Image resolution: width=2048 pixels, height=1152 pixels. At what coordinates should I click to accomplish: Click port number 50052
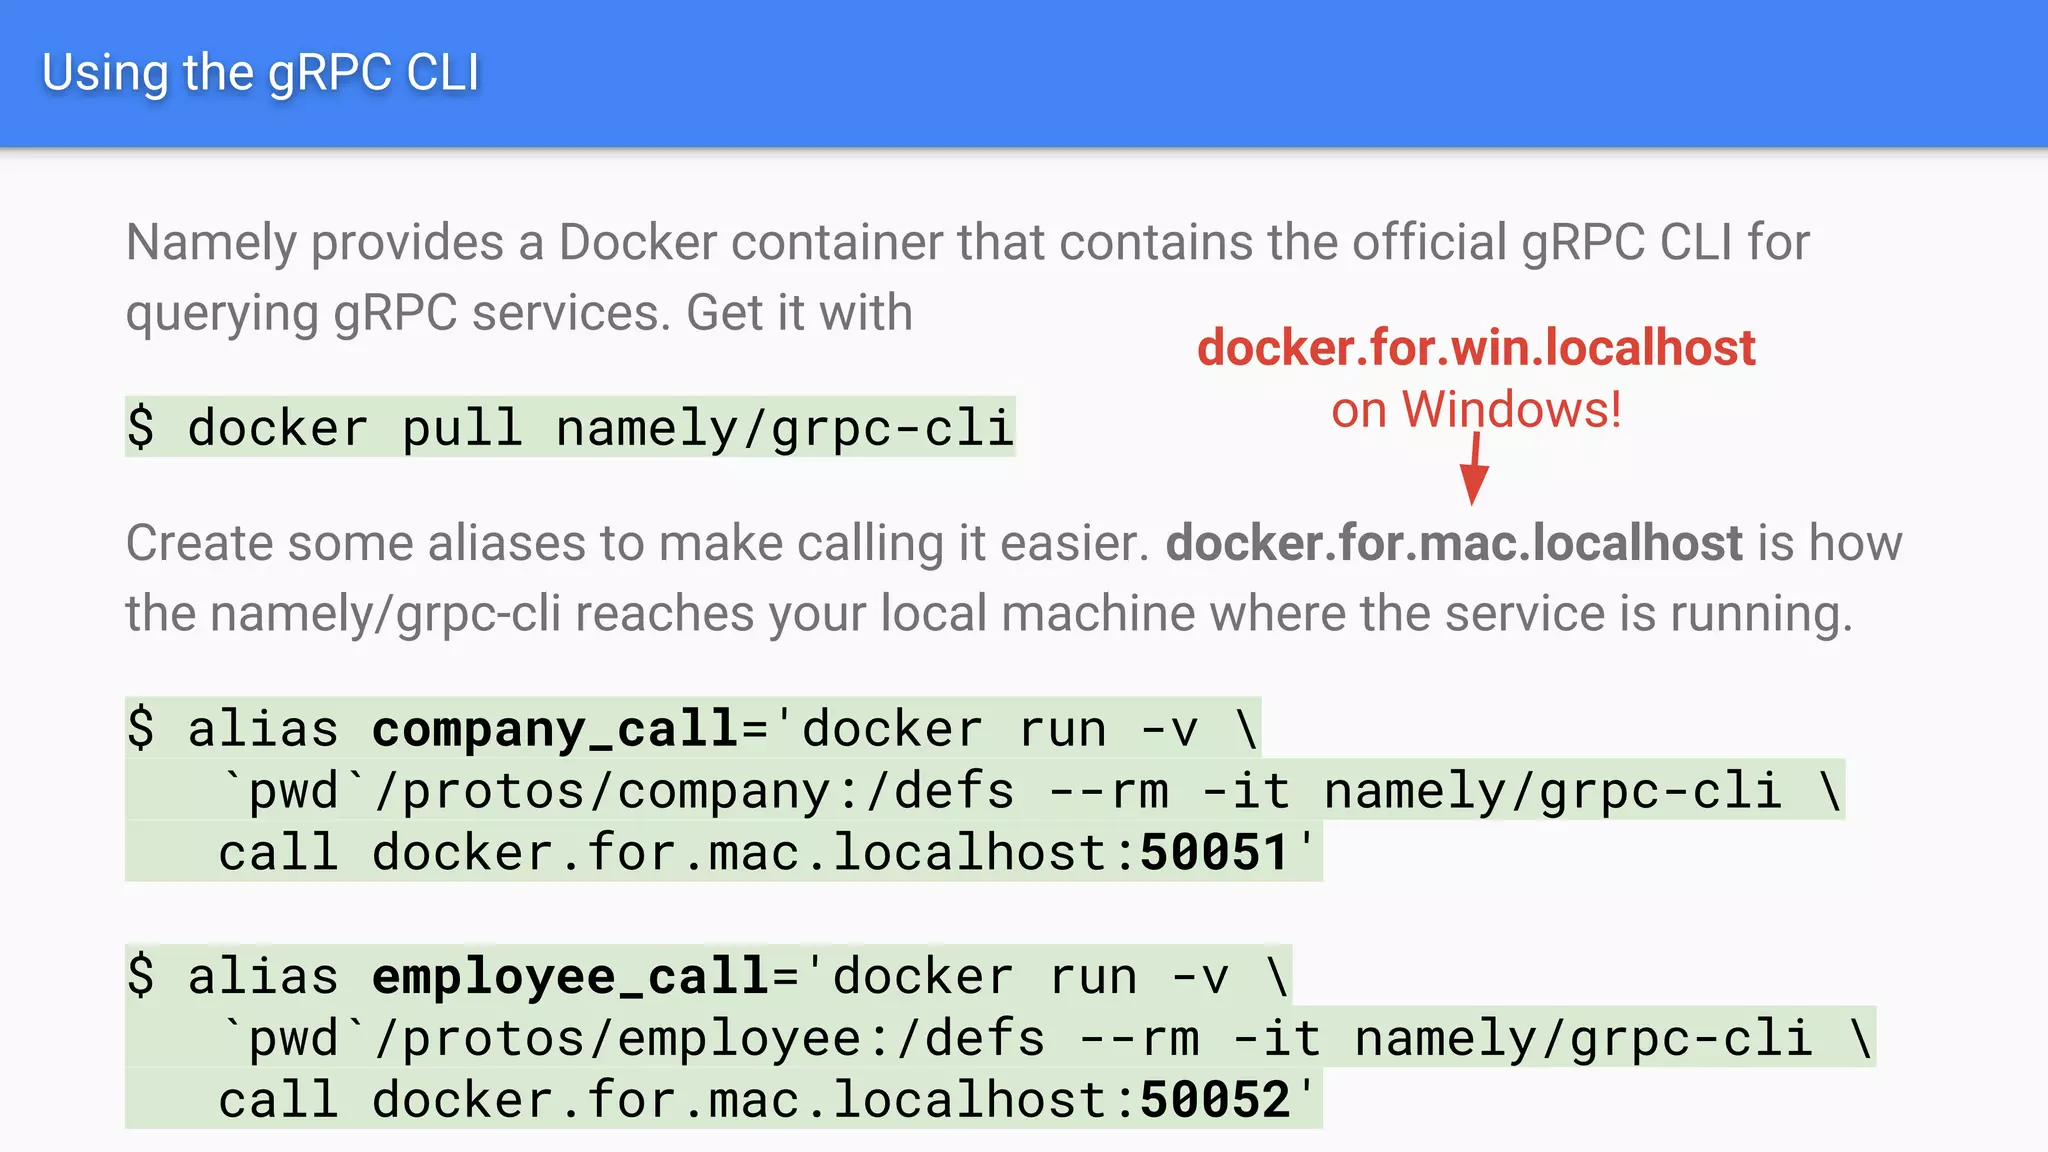coord(1214,1101)
